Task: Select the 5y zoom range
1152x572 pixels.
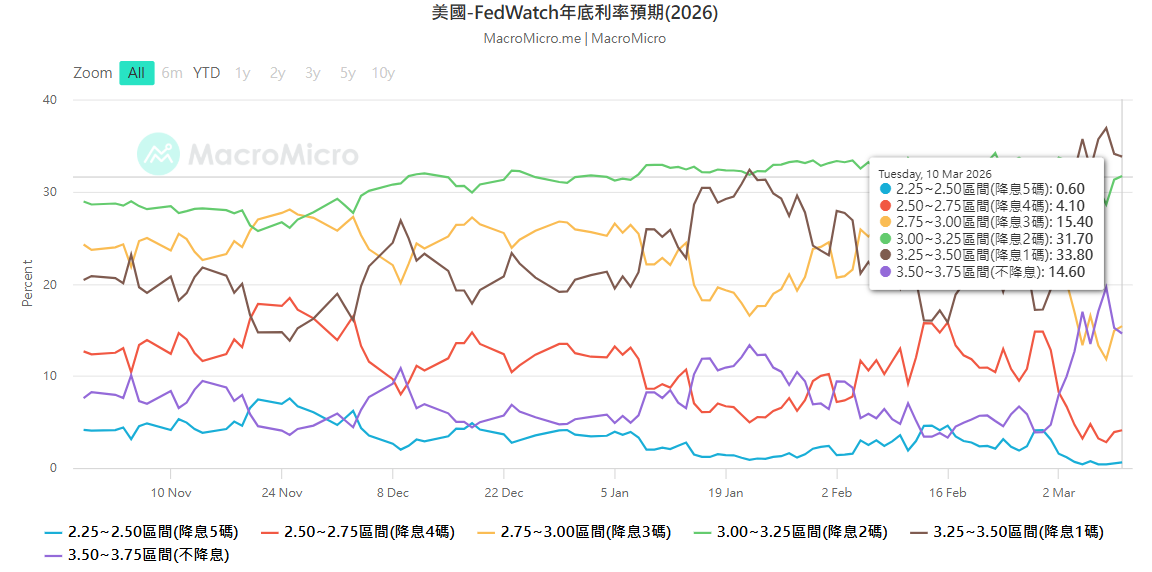Action: [347, 73]
